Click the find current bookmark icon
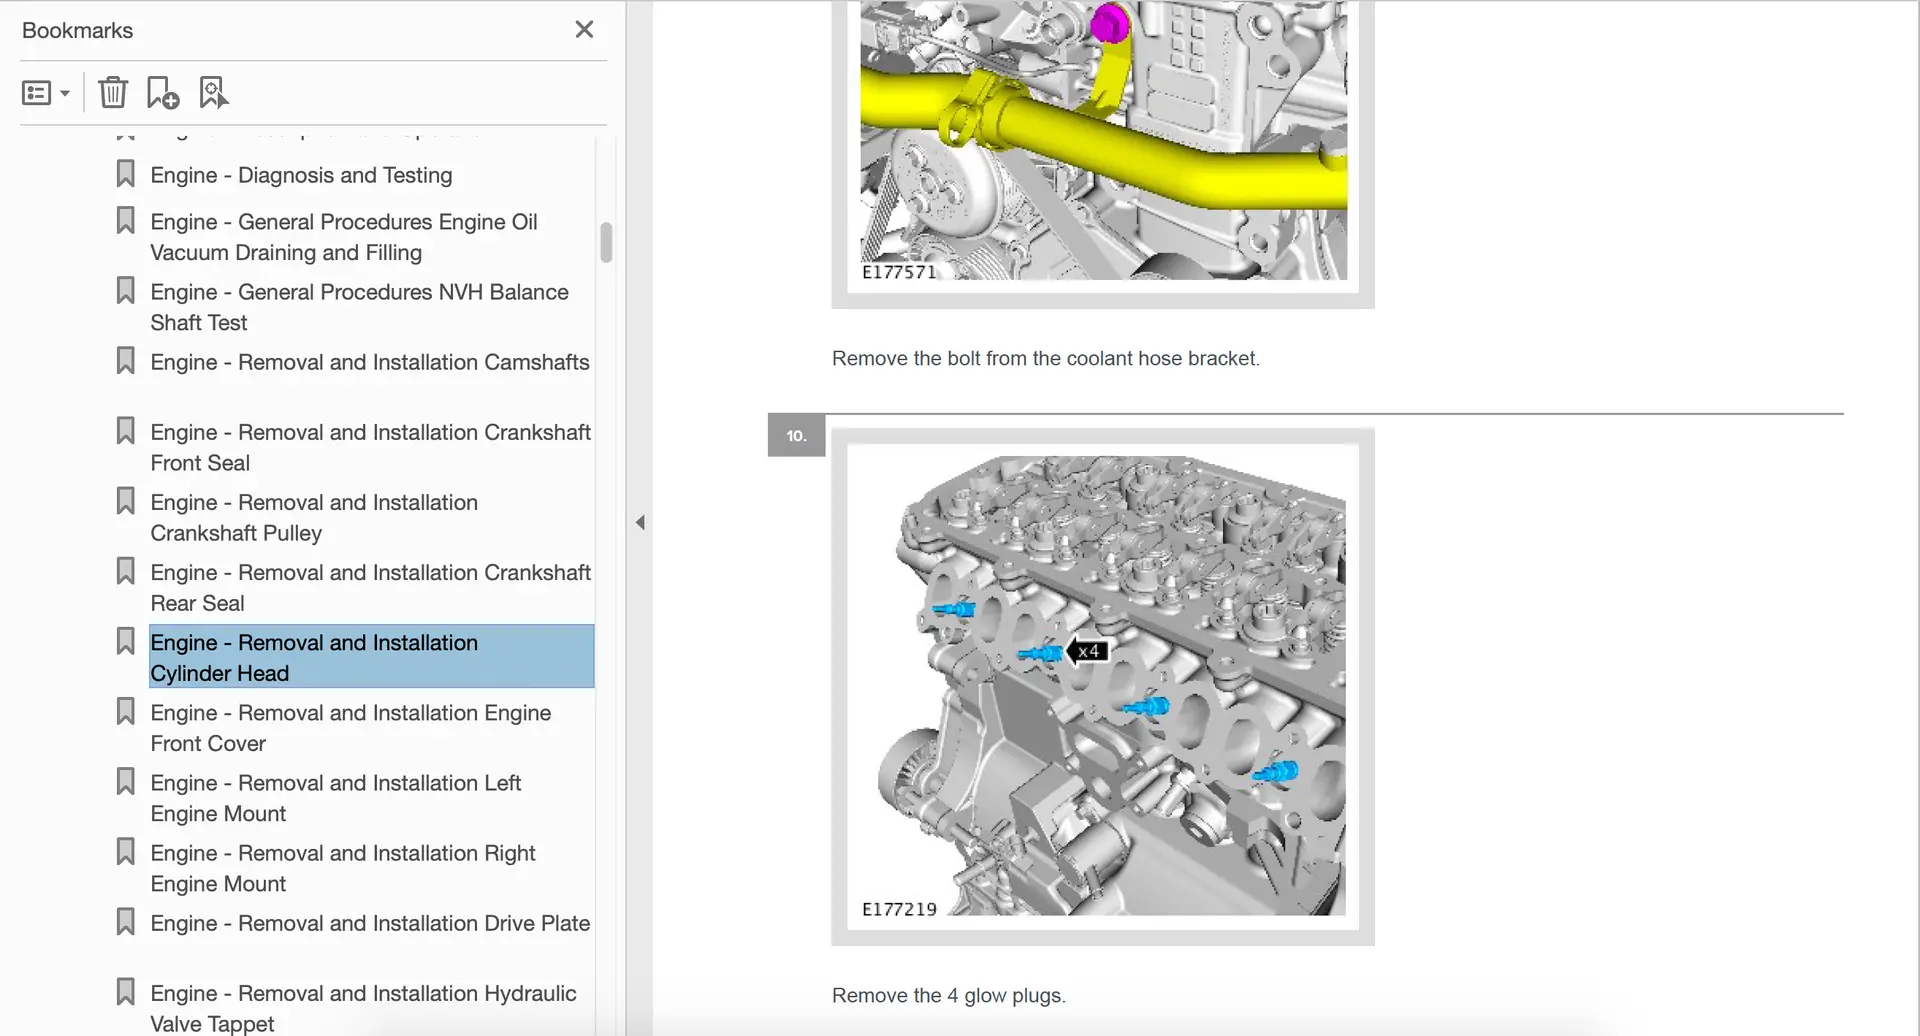The image size is (1920, 1036). pyautogui.click(x=213, y=93)
